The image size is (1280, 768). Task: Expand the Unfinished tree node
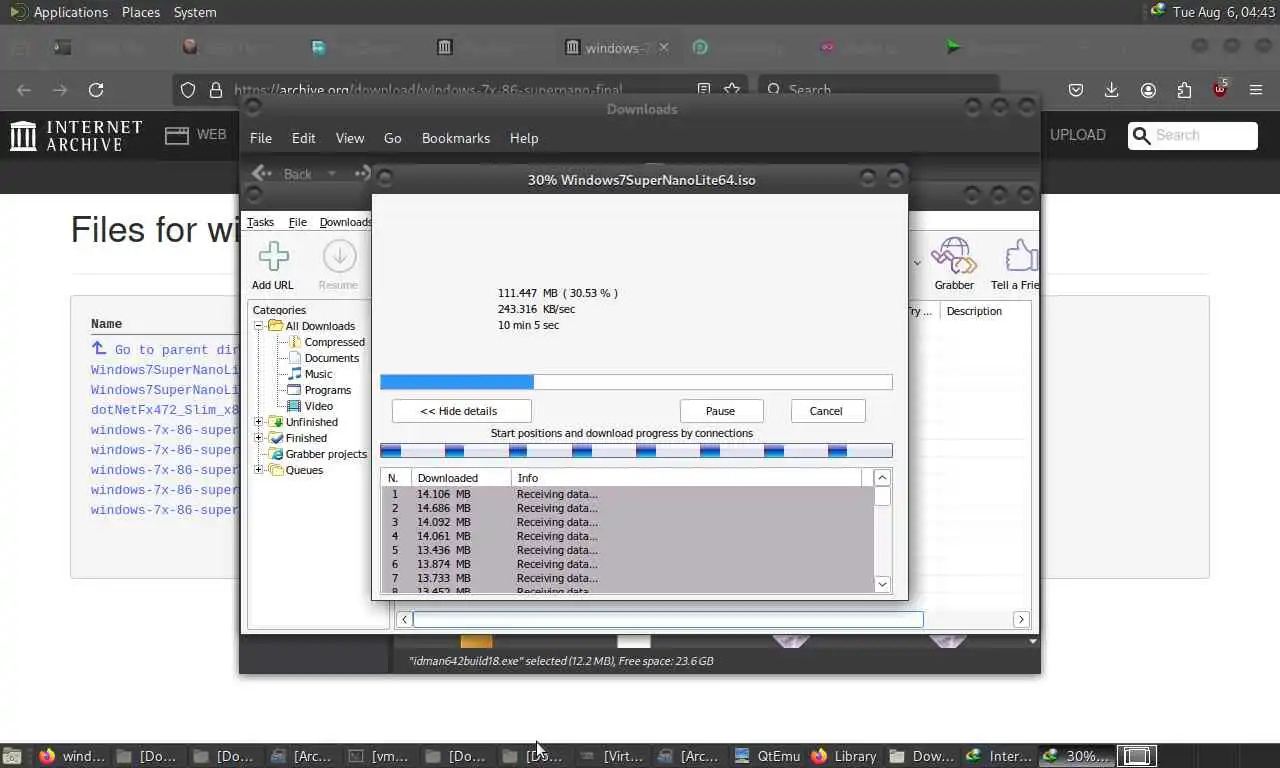(x=258, y=422)
